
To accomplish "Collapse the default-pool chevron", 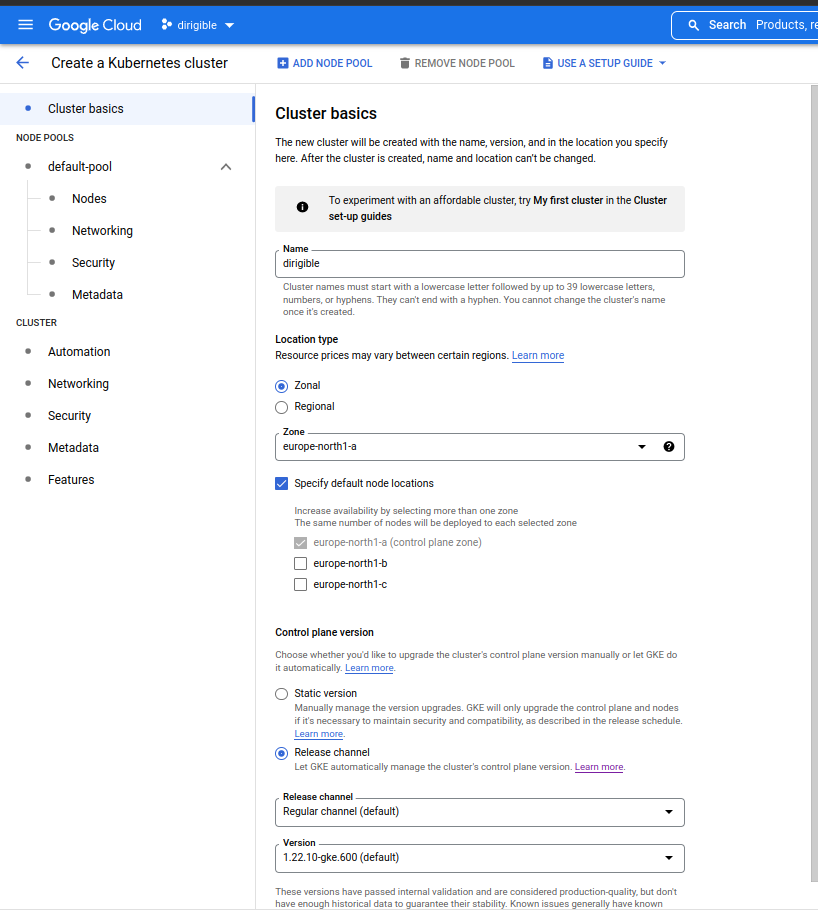I will pyautogui.click(x=226, y=167).
